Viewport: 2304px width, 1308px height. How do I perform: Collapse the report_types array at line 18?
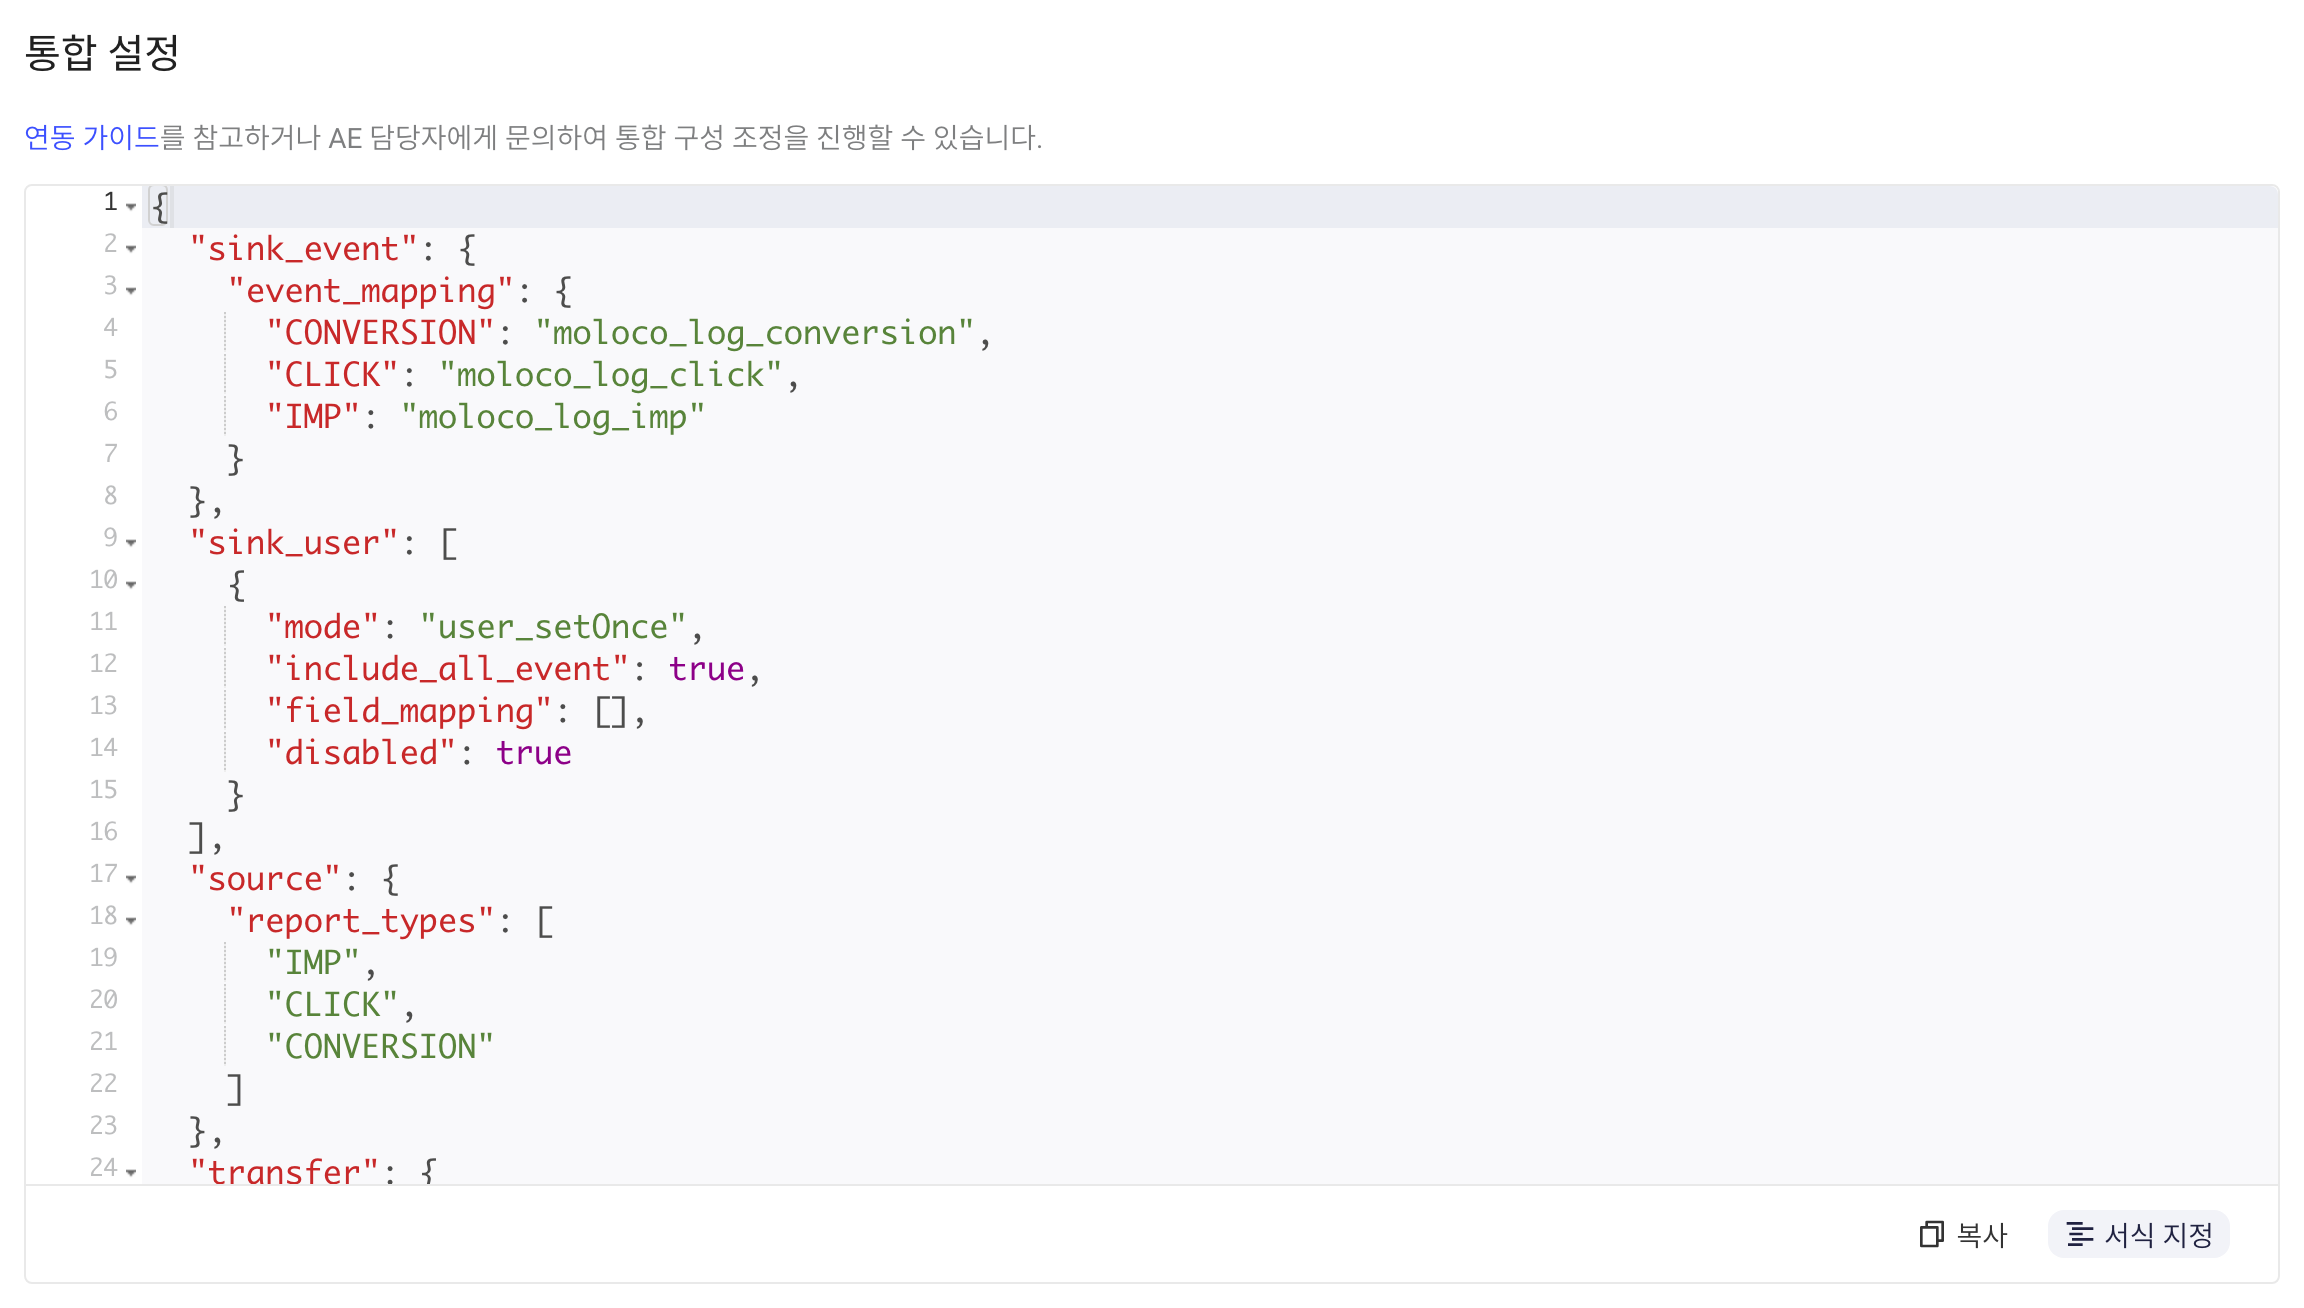(131, 920)
